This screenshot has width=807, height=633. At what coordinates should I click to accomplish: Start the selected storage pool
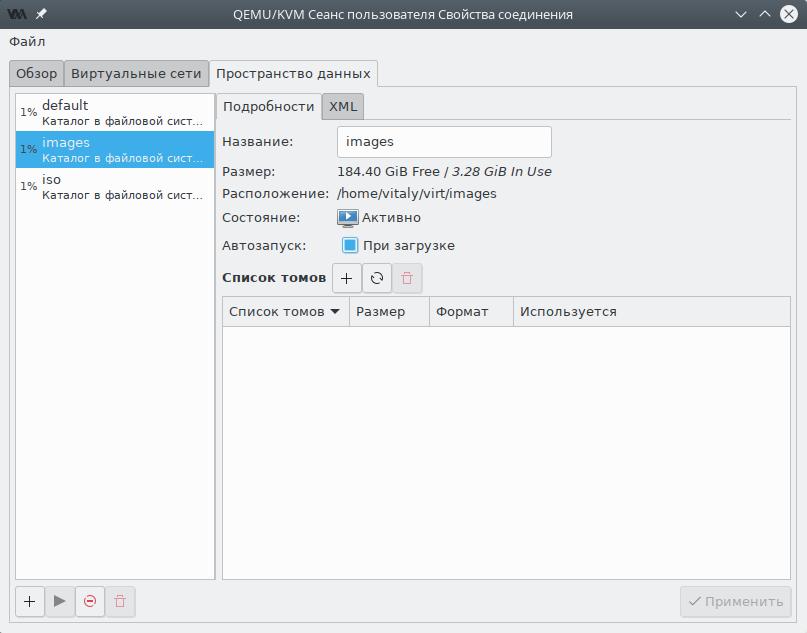[60, 601]
